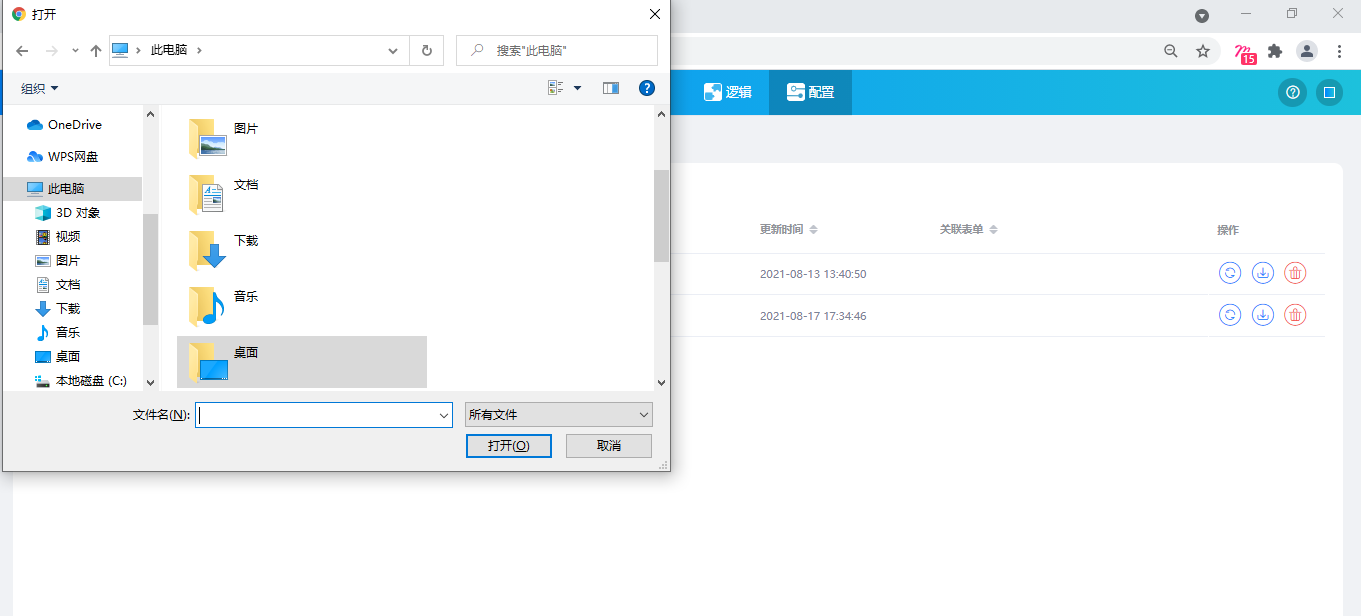The height and width of the screenshot is (616, 1361).
Task: Click the help question mark icon in the blue header
Action: [x=1292, y=93]
